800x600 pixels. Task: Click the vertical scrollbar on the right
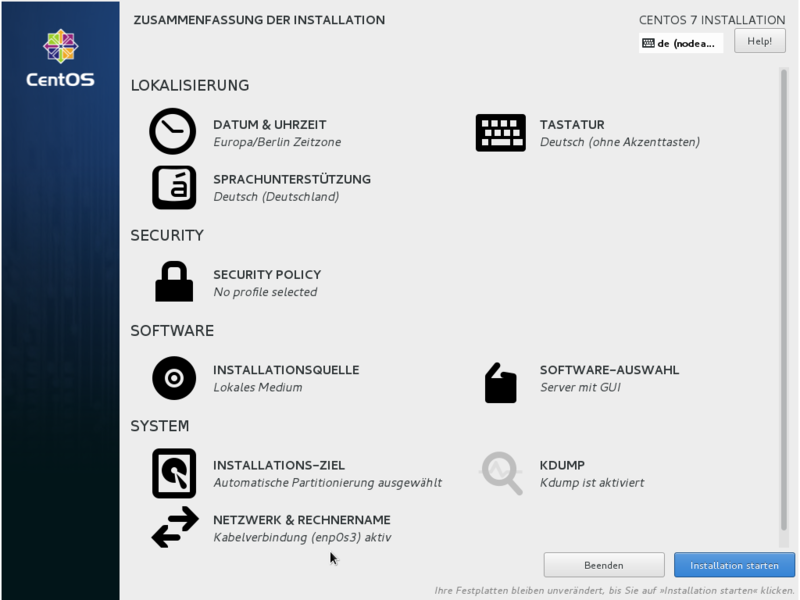[784, 300]
